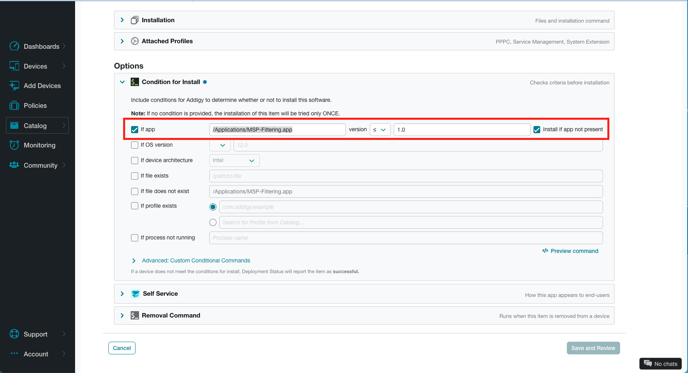688x373 pixels.
Task: Click the Dashboards gauge icon
Action: 14,46
